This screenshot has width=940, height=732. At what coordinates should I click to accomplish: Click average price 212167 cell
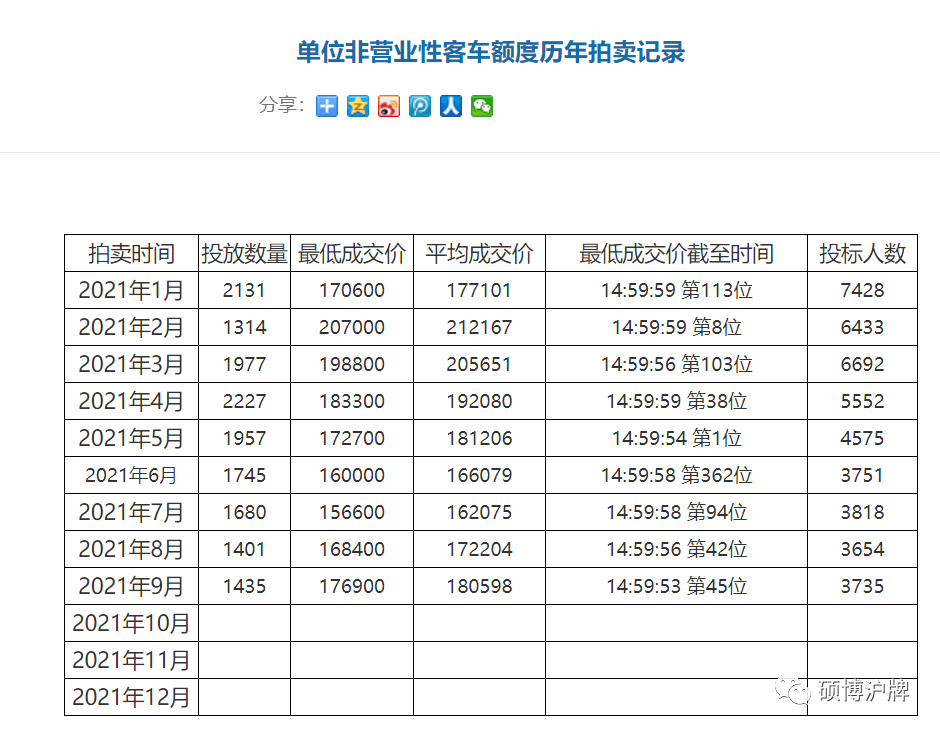(x=479, y=328)
